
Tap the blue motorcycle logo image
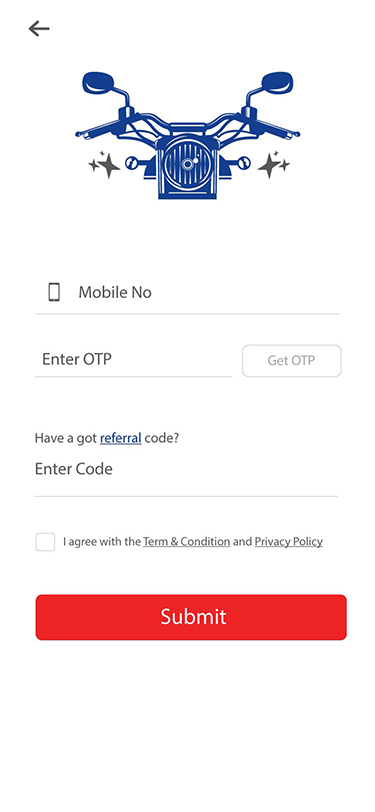(x=188, y=135)
